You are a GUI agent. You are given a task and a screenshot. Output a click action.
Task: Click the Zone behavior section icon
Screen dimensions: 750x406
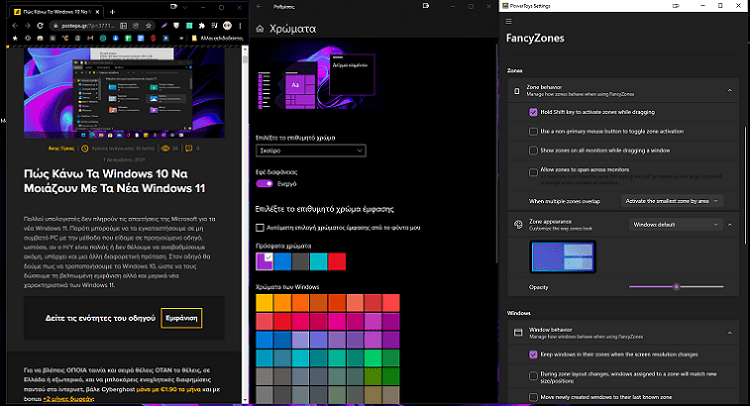pyautogui.click(x=517, y=90)
